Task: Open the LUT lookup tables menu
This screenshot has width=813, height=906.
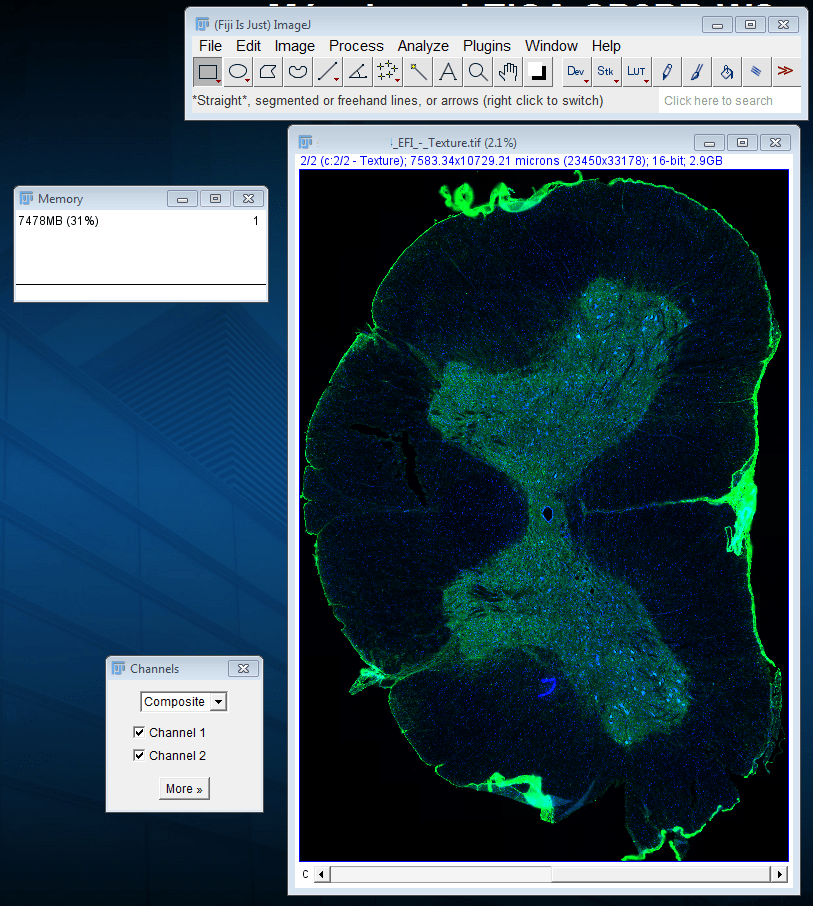Action: [637, 72]
